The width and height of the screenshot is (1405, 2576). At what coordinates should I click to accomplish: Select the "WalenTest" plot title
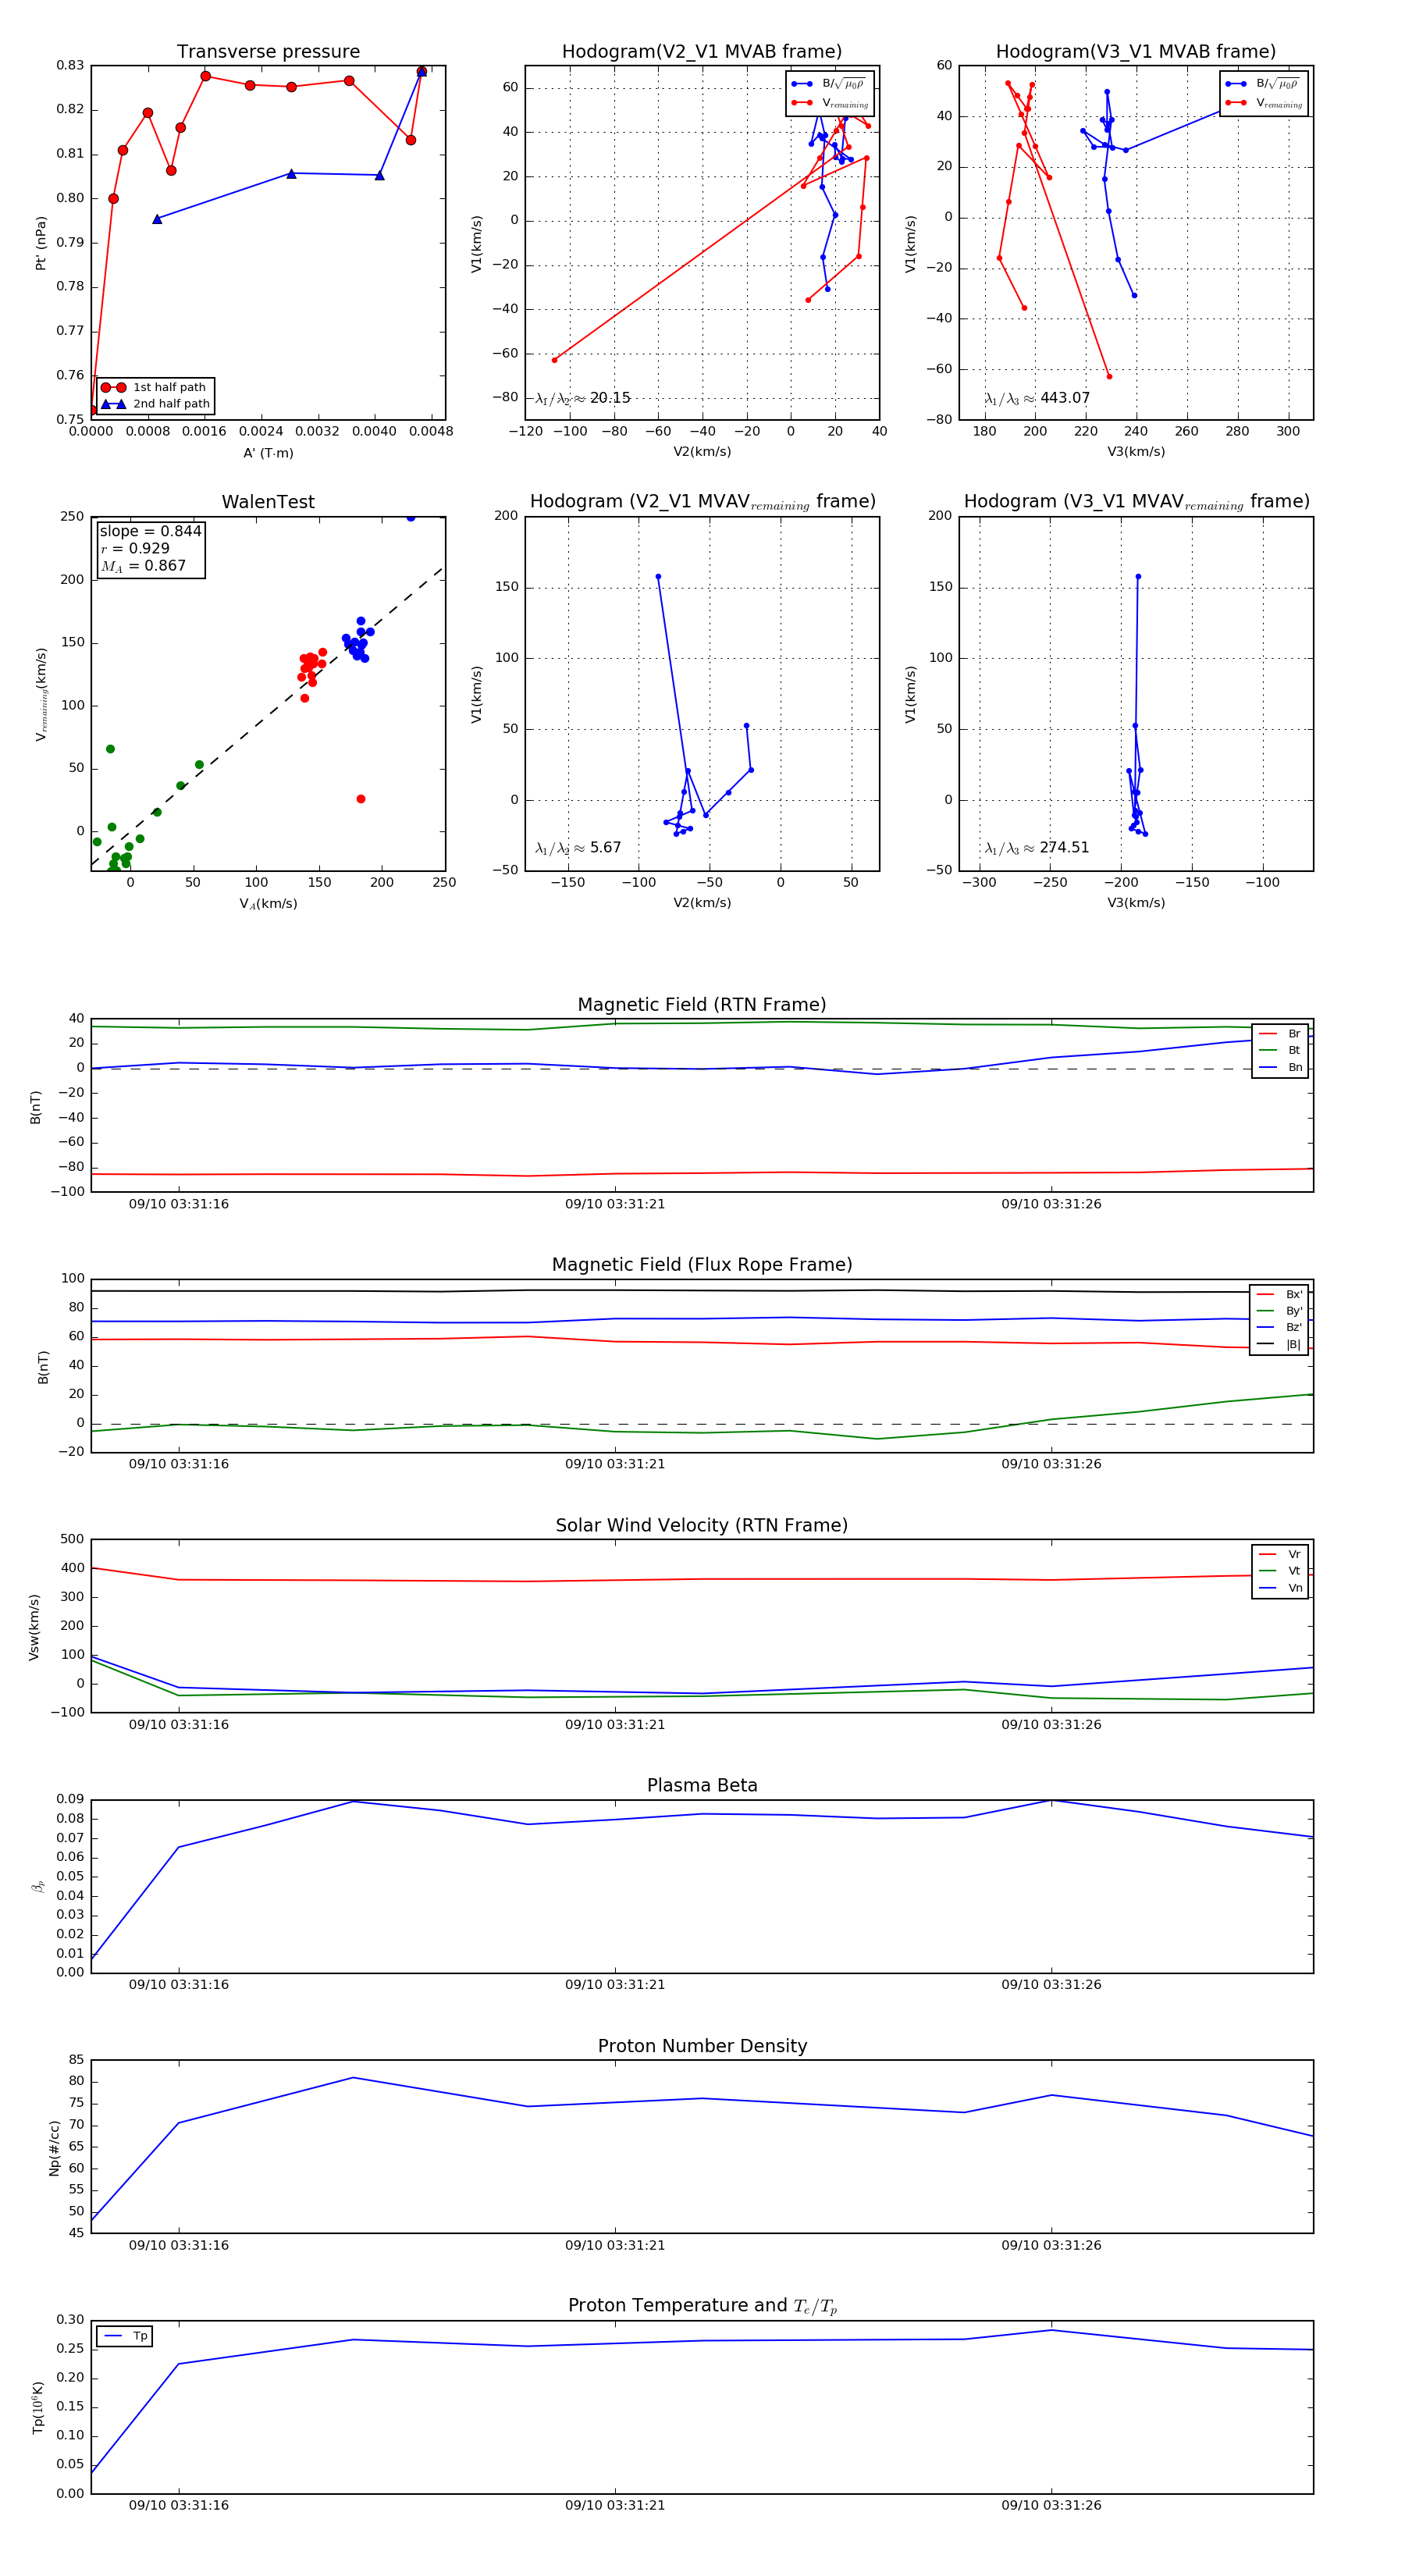(268, 502)
